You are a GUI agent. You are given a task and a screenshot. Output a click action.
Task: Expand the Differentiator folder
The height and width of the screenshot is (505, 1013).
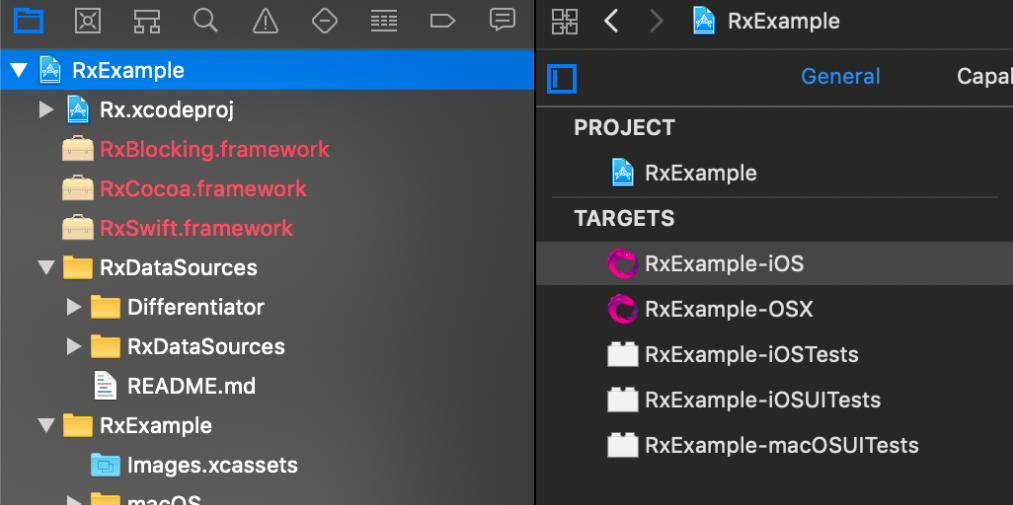click(x=74, y=307)
